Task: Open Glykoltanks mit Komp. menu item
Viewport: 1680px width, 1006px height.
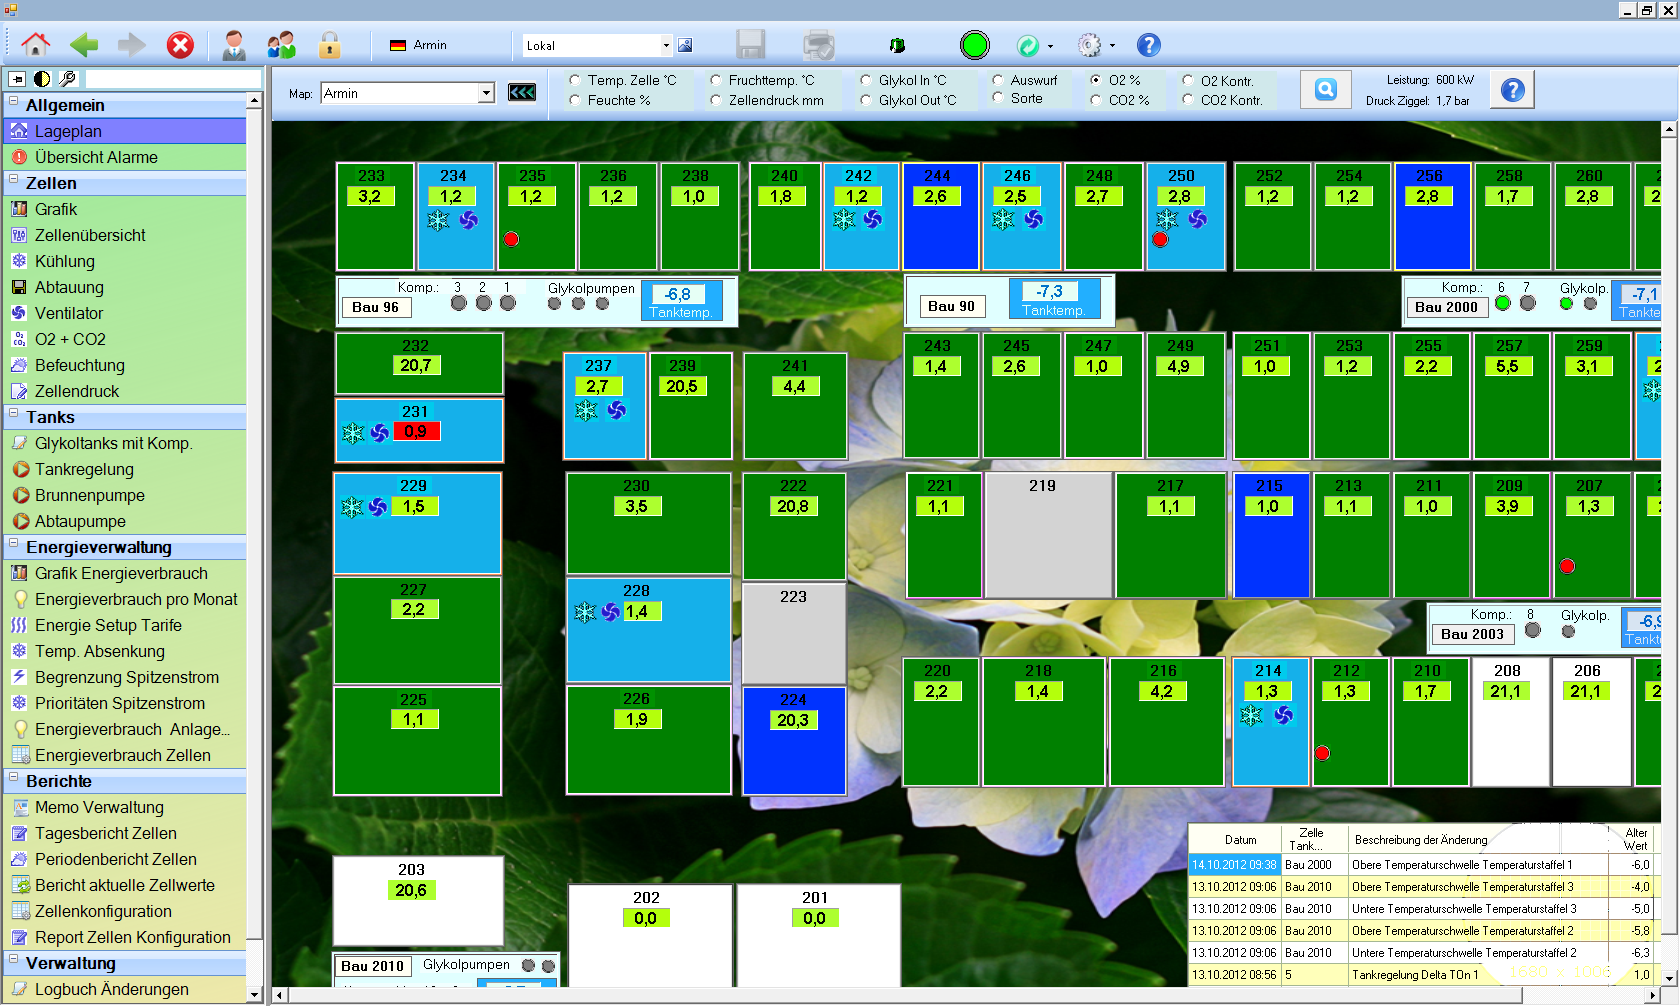Action: click(x=113, y=443)
